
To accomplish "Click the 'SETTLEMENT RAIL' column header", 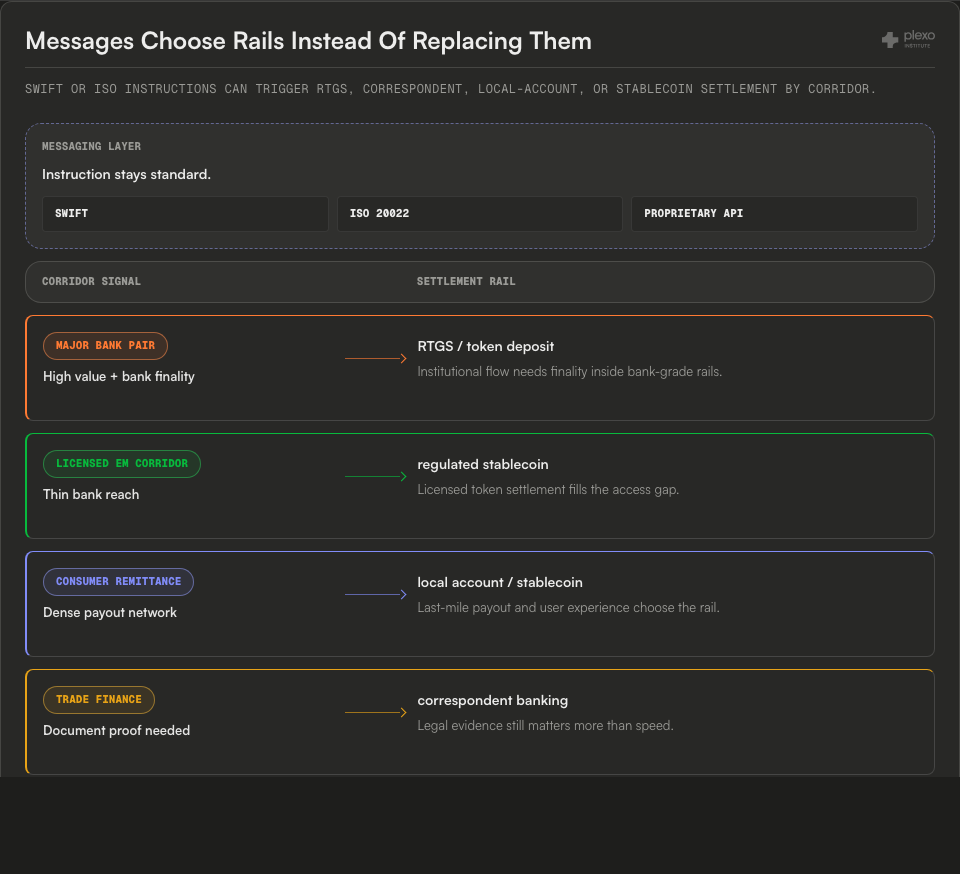I will 466,282.
